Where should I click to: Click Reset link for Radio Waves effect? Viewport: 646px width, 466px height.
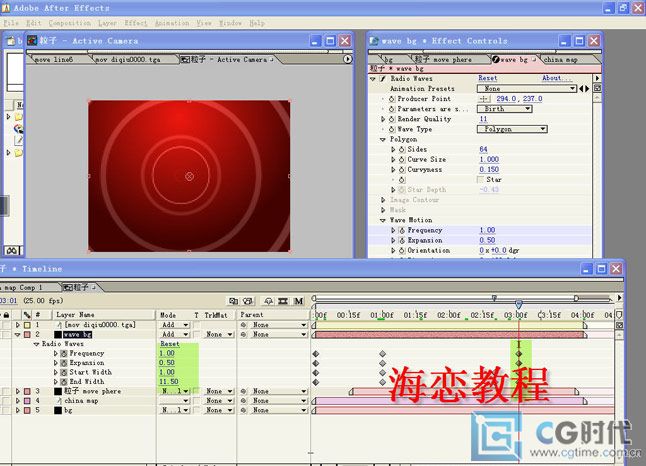[488, 78]
